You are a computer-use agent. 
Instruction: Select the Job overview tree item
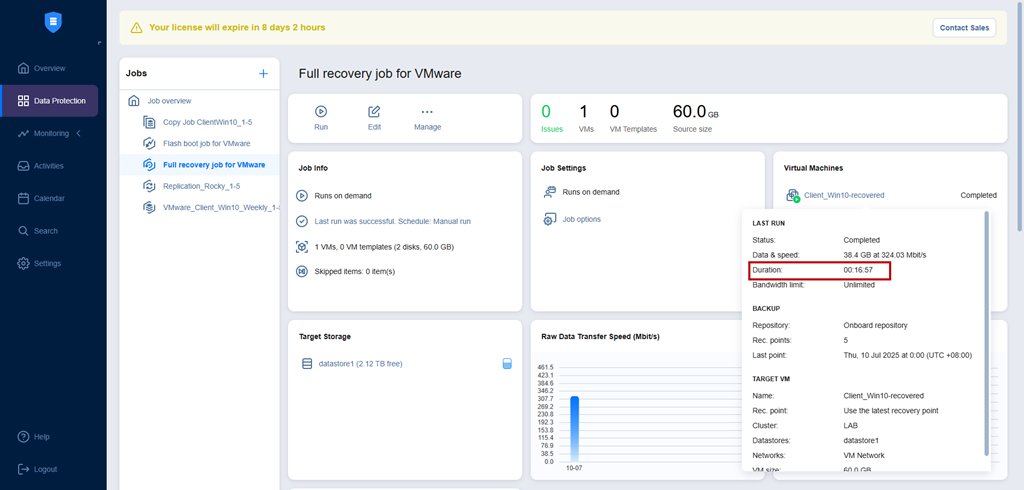169,101
